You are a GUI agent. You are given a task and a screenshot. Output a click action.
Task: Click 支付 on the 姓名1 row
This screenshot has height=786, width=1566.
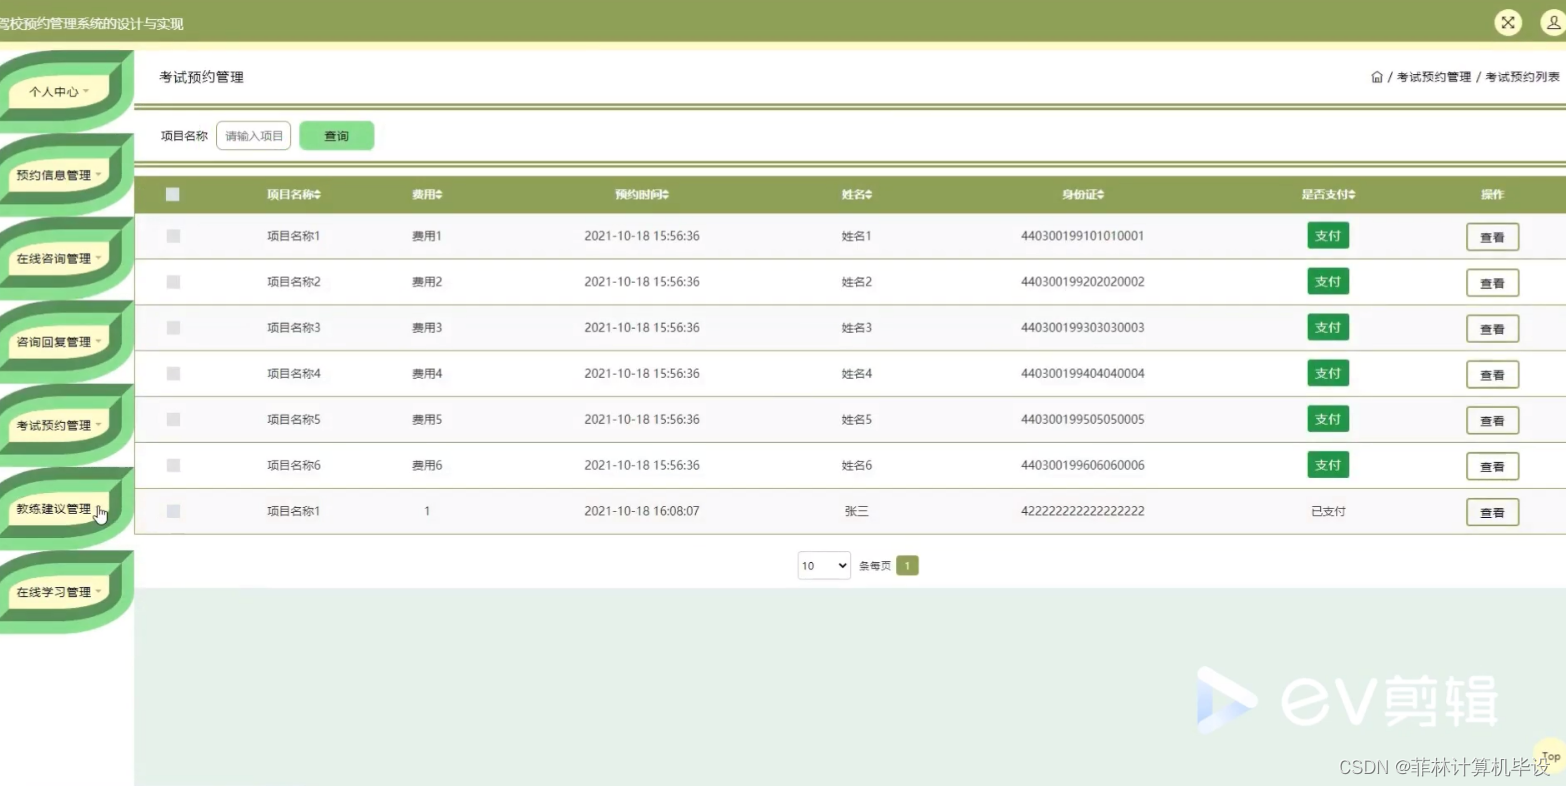[1328, 235]
